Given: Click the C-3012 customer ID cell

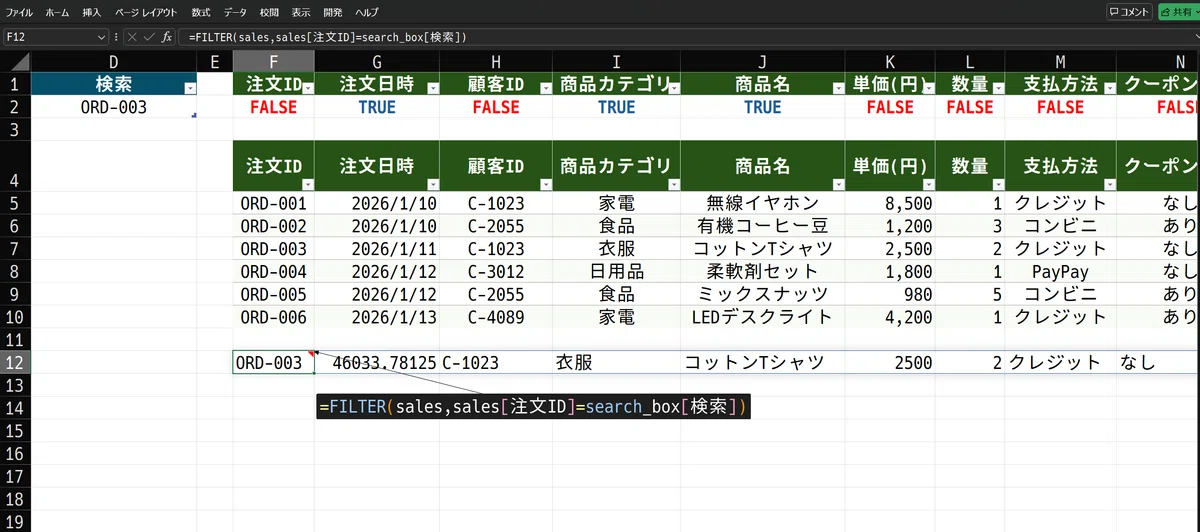Looking at the screenshot, I should tap(496, 271).
